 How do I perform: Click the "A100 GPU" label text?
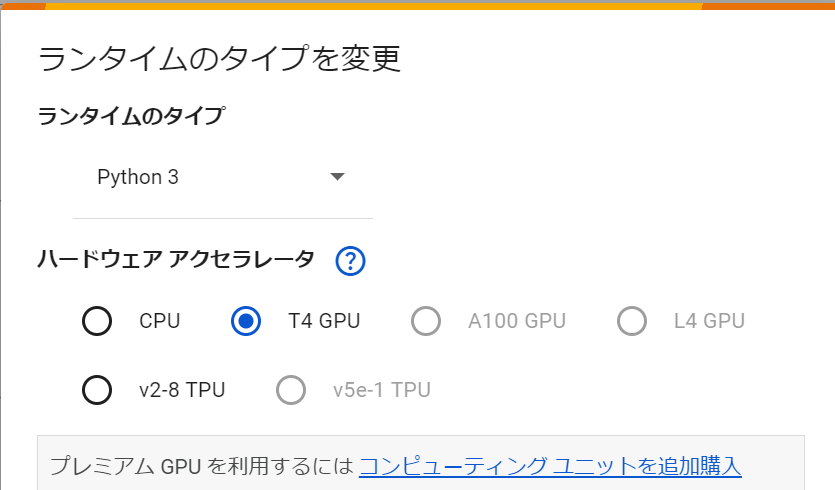516,321
